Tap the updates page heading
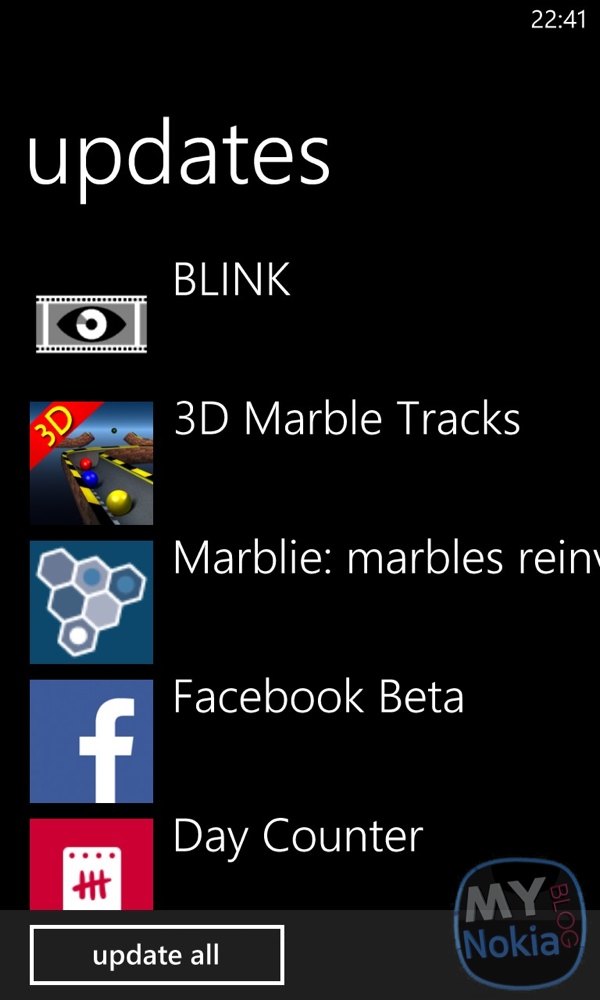The width and height of the screenshot is (600, 1000). click(x=179, y=158)
